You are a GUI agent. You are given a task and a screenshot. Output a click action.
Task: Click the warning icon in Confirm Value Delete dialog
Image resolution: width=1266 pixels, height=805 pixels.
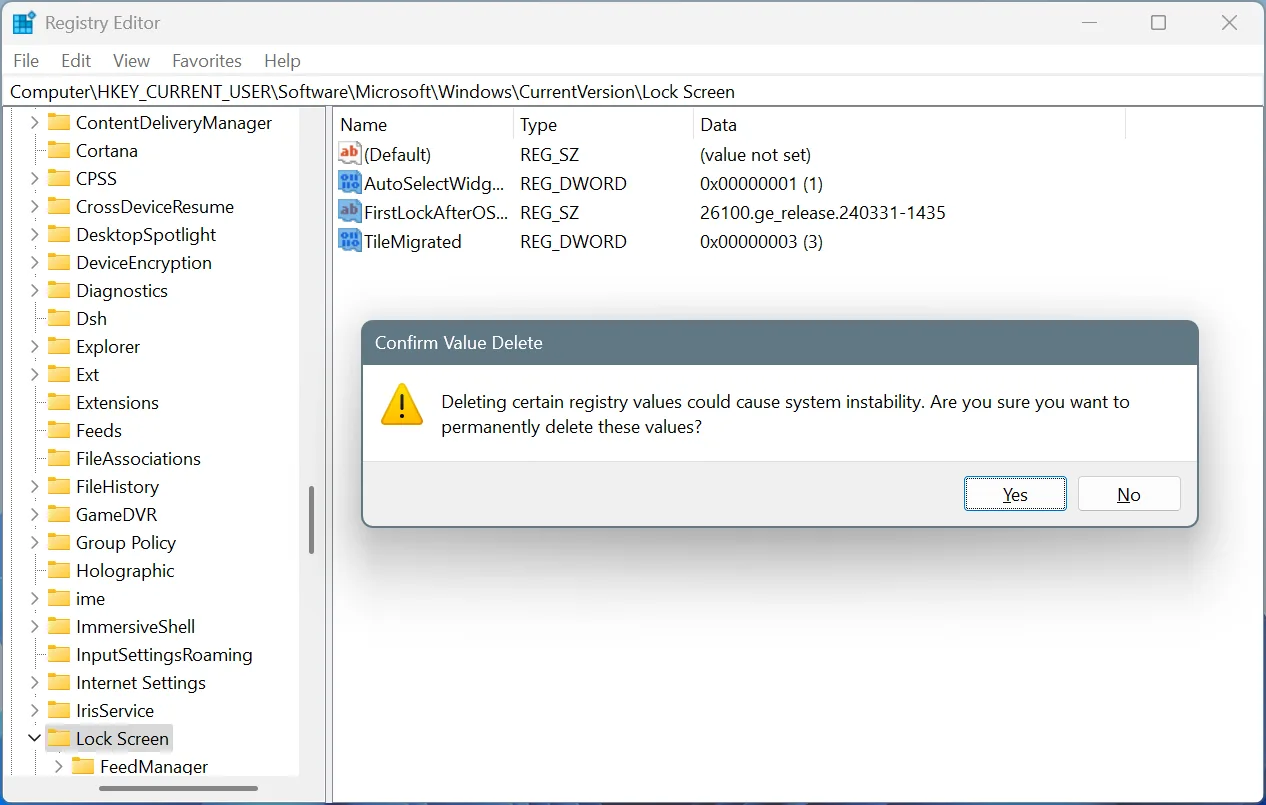[402, 405]
